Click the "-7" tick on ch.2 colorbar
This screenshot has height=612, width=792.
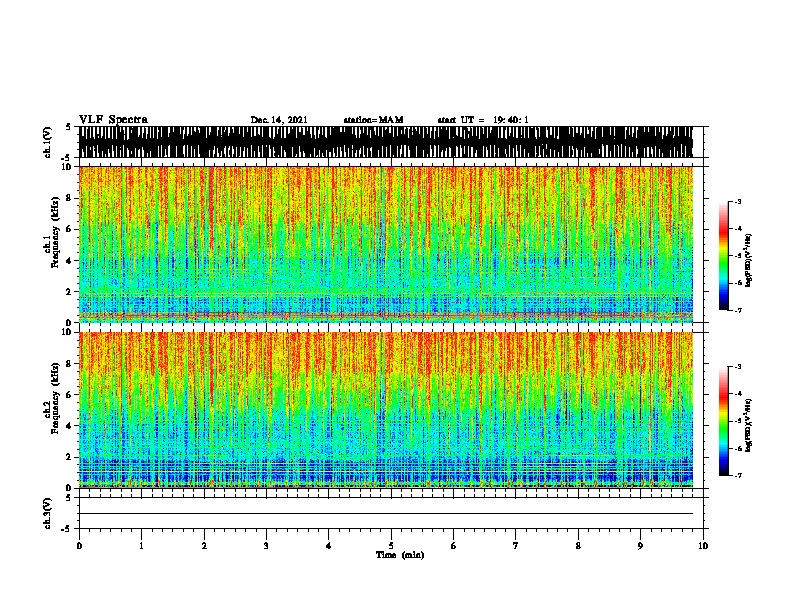[737, 475]
